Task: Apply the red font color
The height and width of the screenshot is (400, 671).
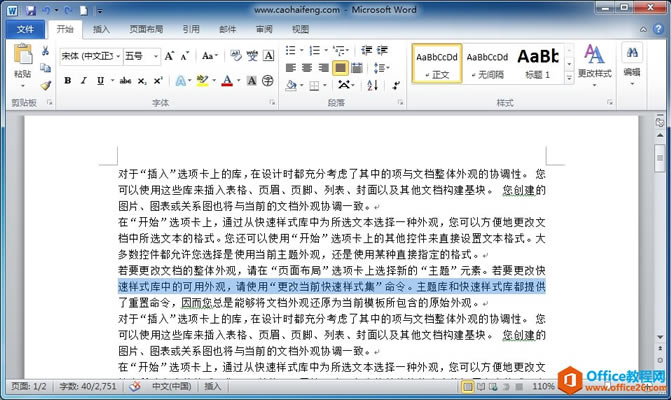Action: pyautogui.click(x=227, y=80)
